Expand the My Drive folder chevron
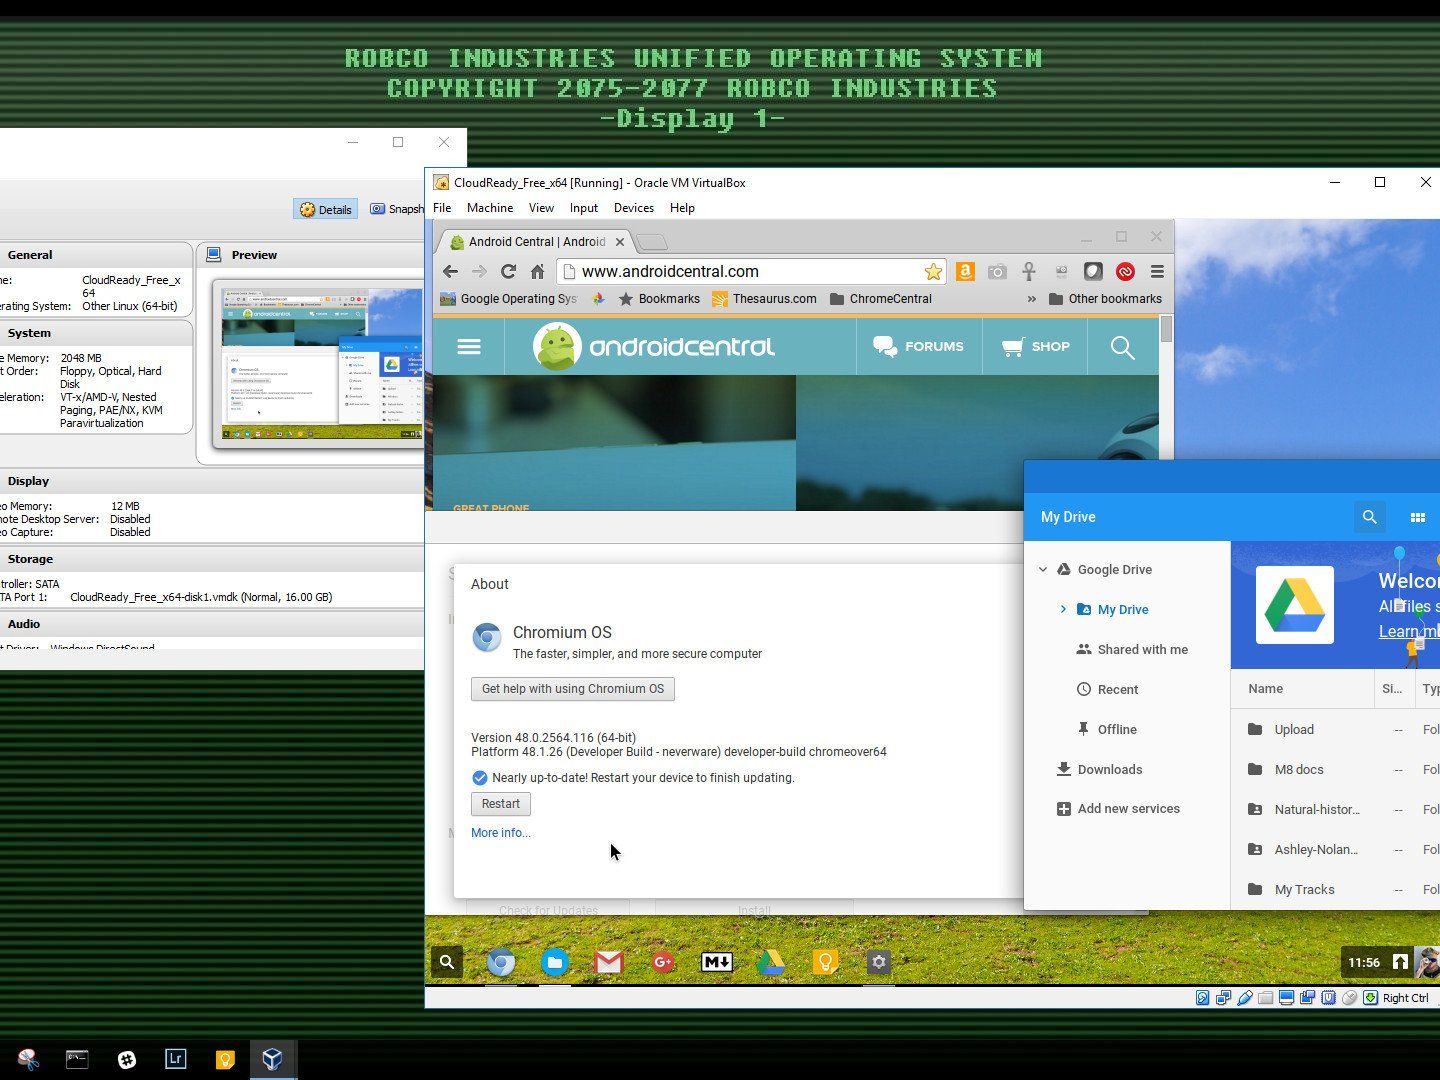The height and width of the screenshot is (1080, 1440). [x=1062, y=609]
